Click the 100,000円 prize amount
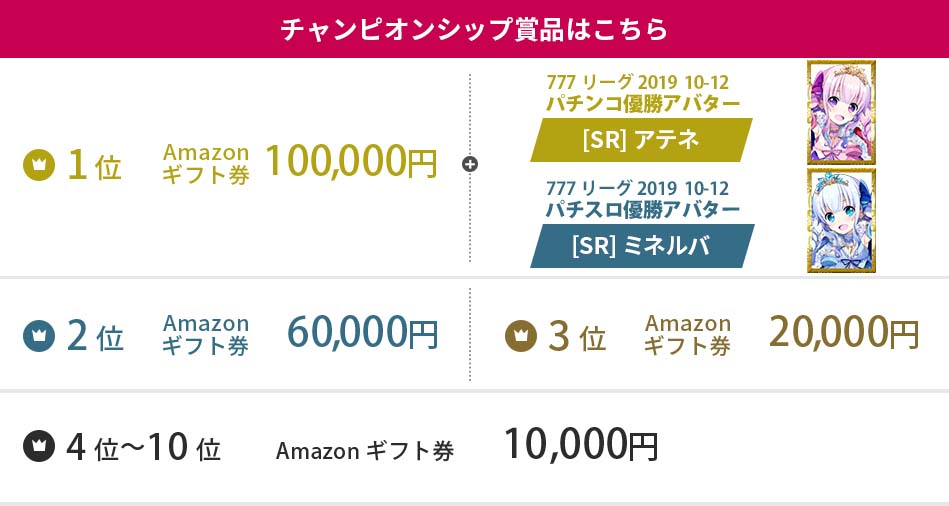 click(351, 161)
